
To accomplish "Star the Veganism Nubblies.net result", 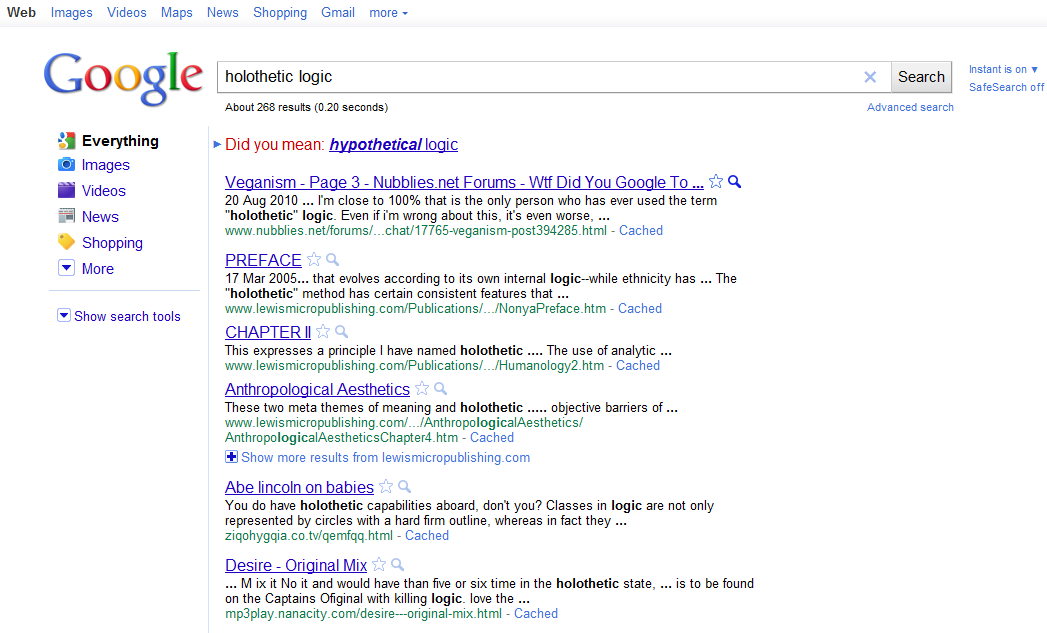I will point(716,182).
